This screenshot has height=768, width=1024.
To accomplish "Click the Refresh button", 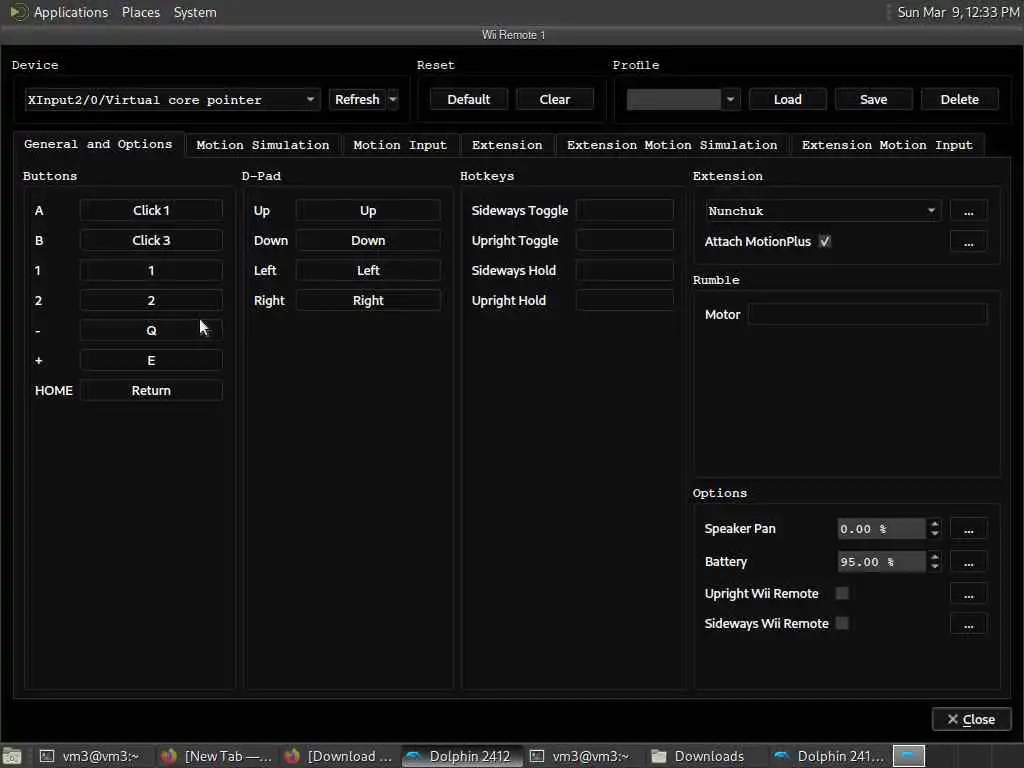I will (x=357, y=100).
